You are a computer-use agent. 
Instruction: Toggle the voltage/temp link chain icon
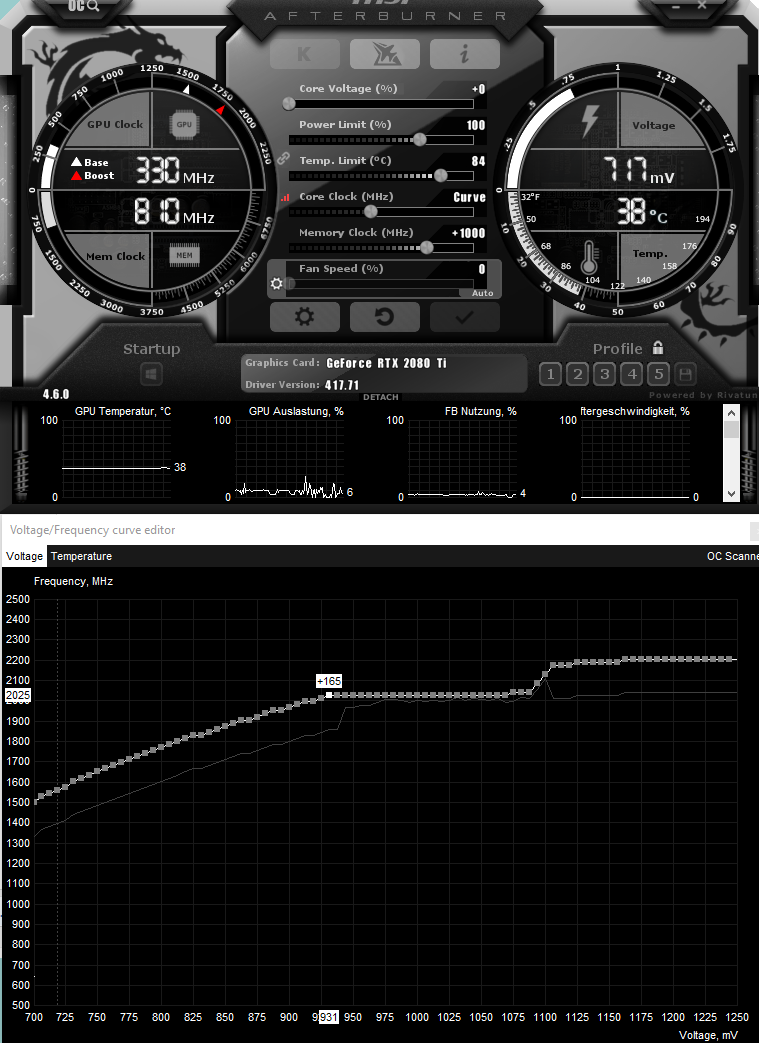pos(284,158)
